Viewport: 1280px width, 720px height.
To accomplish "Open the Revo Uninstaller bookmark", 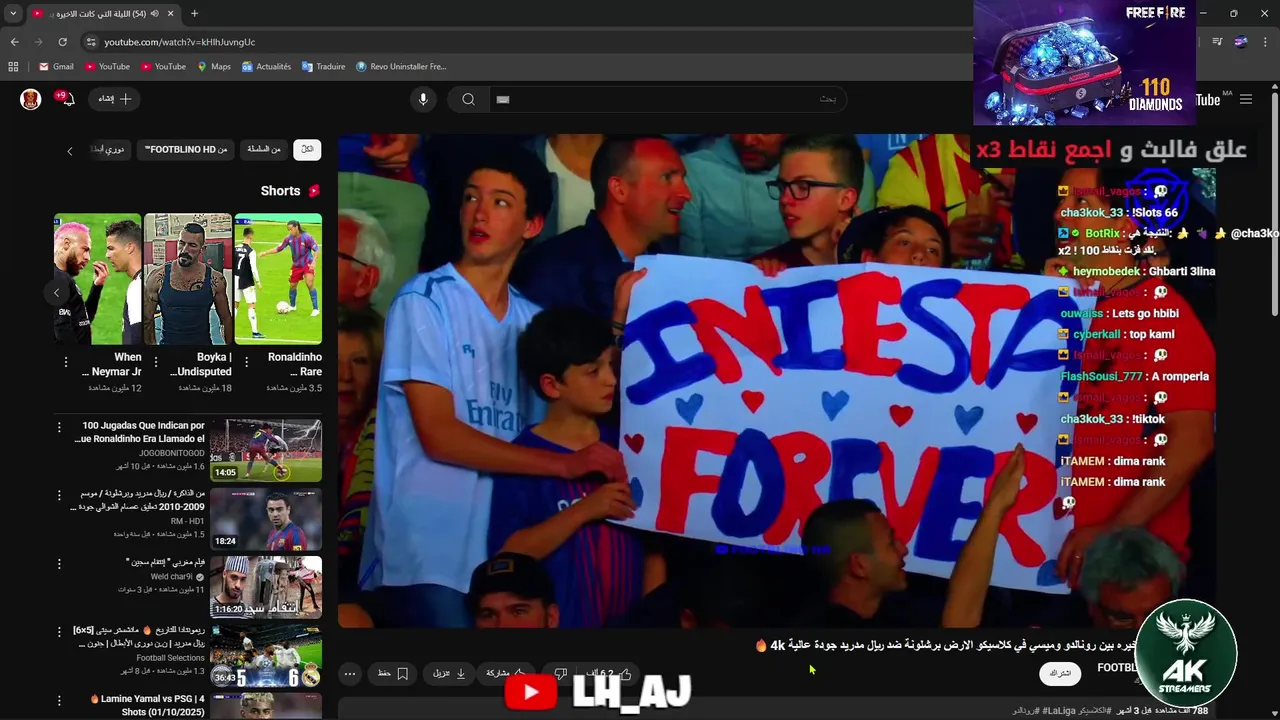I will pyautogui.click(x=401, y=67).
